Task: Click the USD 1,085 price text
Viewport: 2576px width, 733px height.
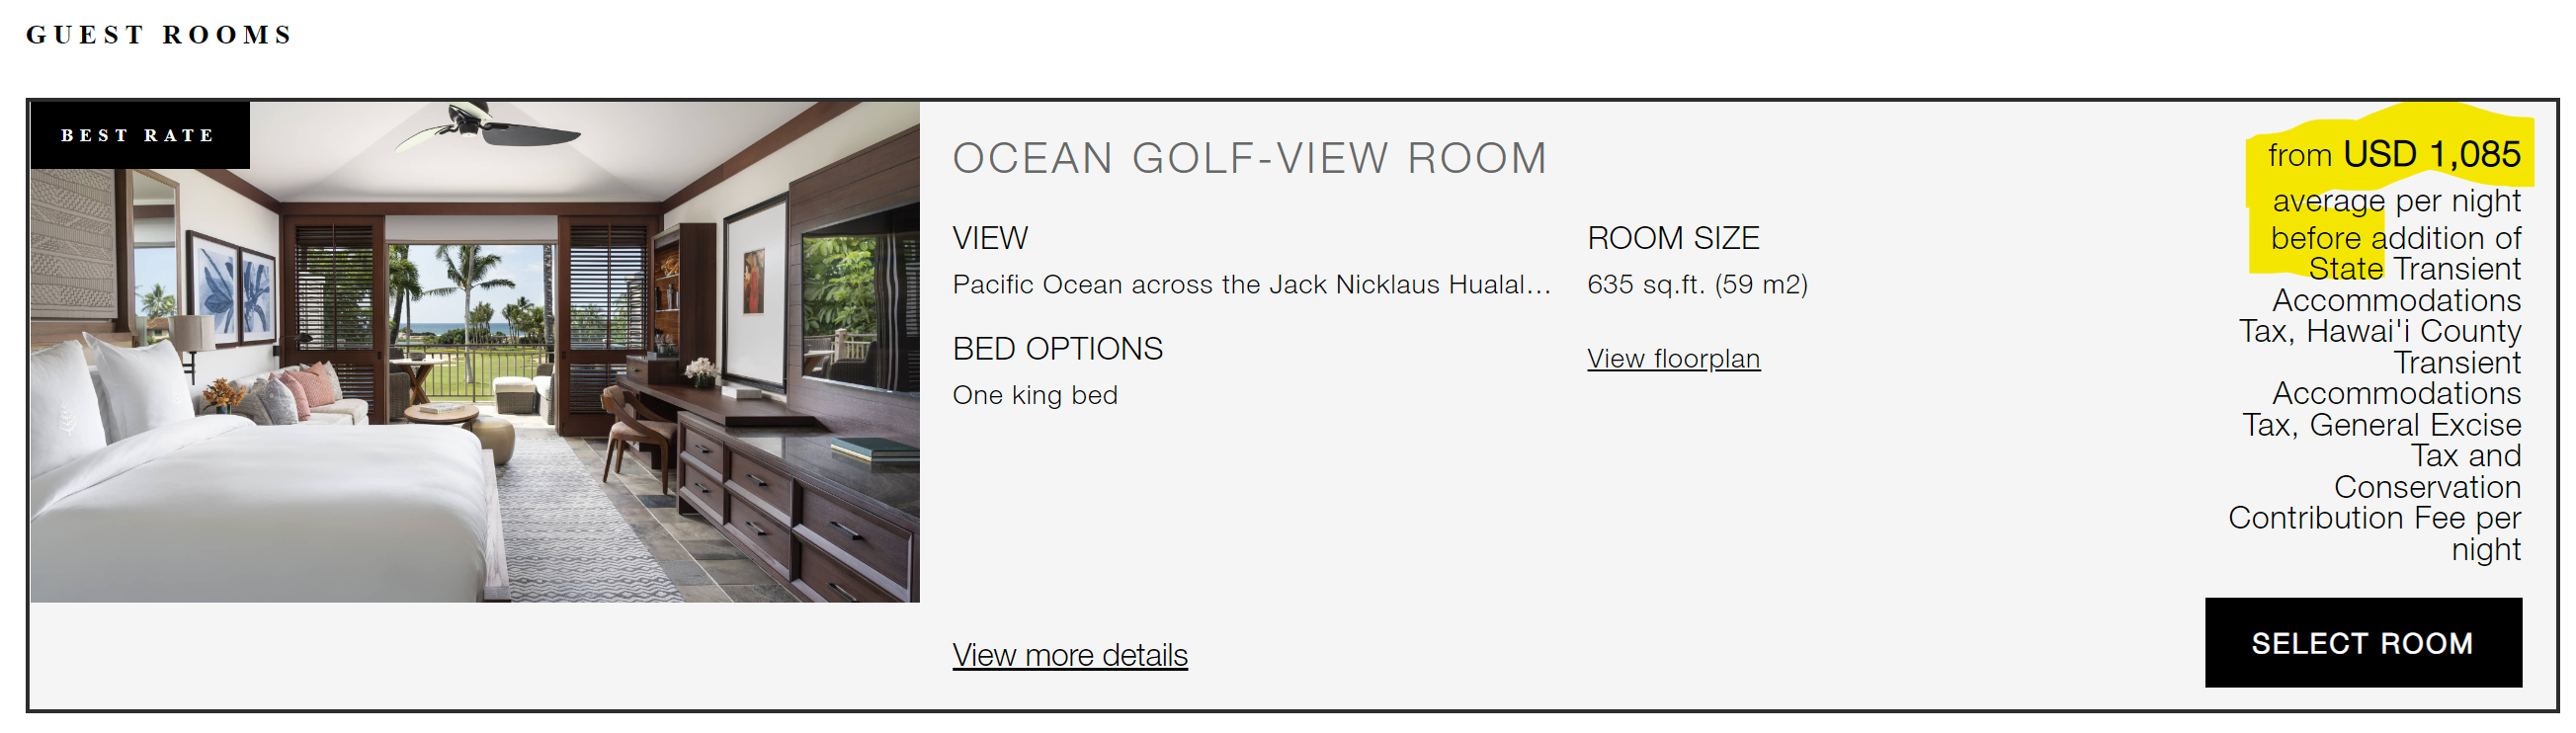Action: point(2432,154)
